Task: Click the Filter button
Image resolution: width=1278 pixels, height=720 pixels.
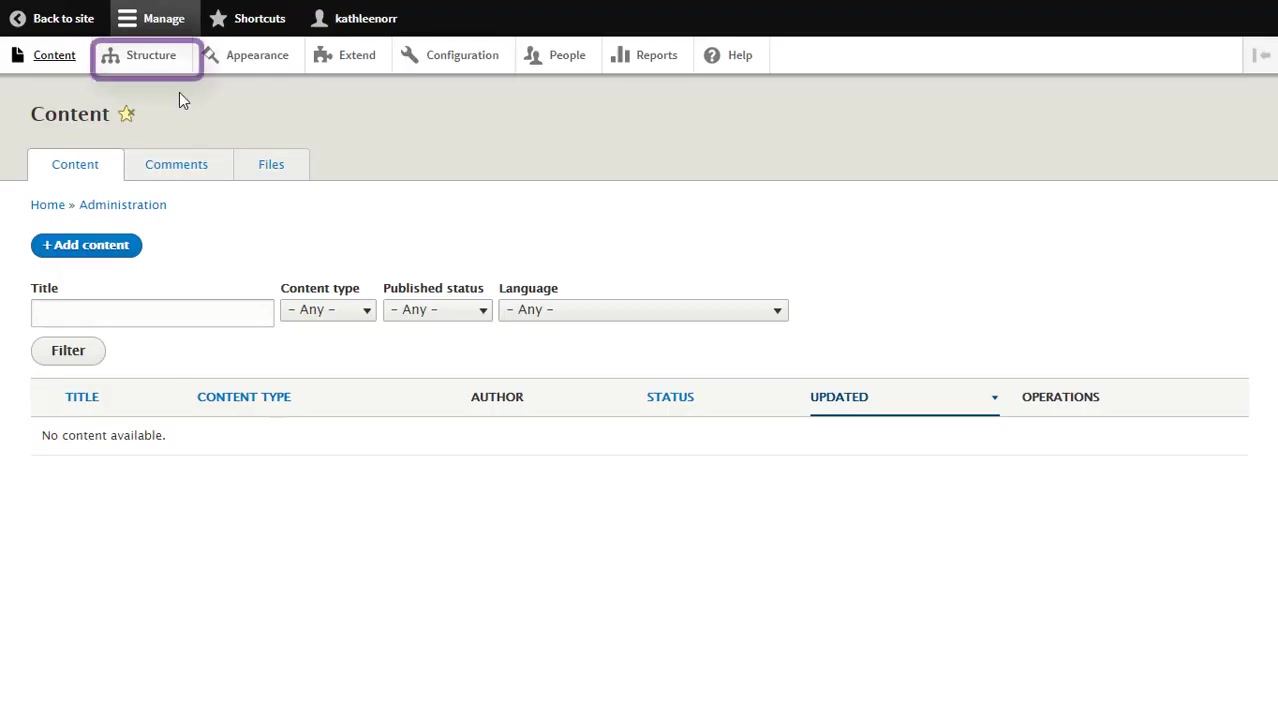Action: click(x=68, y=350)
